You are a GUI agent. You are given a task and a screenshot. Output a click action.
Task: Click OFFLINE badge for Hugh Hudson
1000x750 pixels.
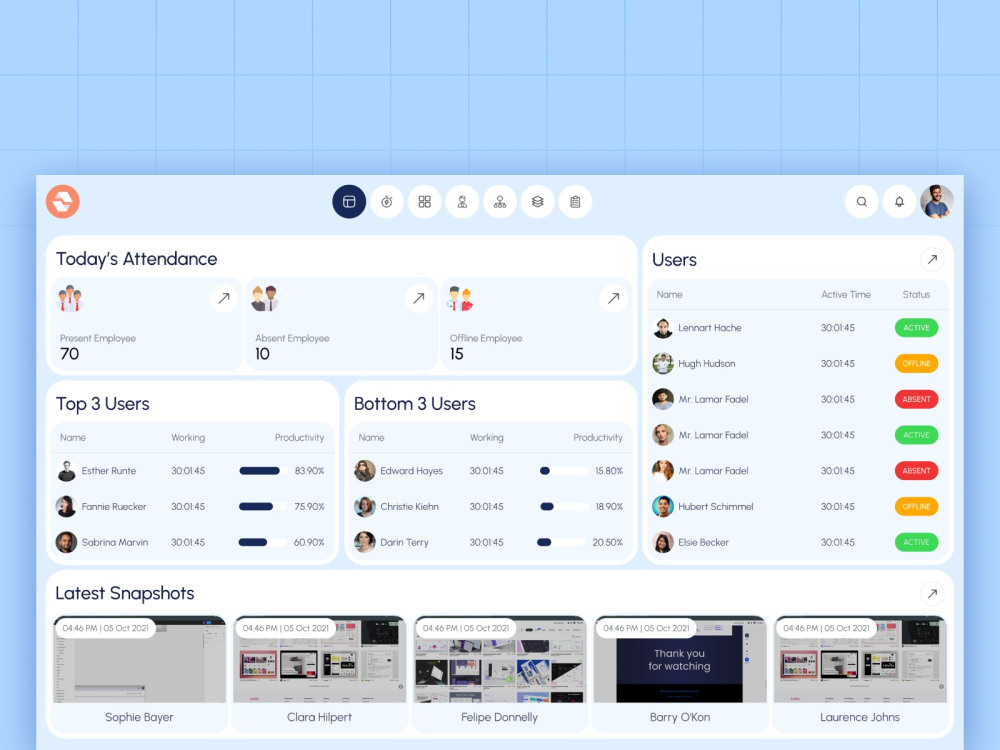pyautogui.click(x=916, y=364)
